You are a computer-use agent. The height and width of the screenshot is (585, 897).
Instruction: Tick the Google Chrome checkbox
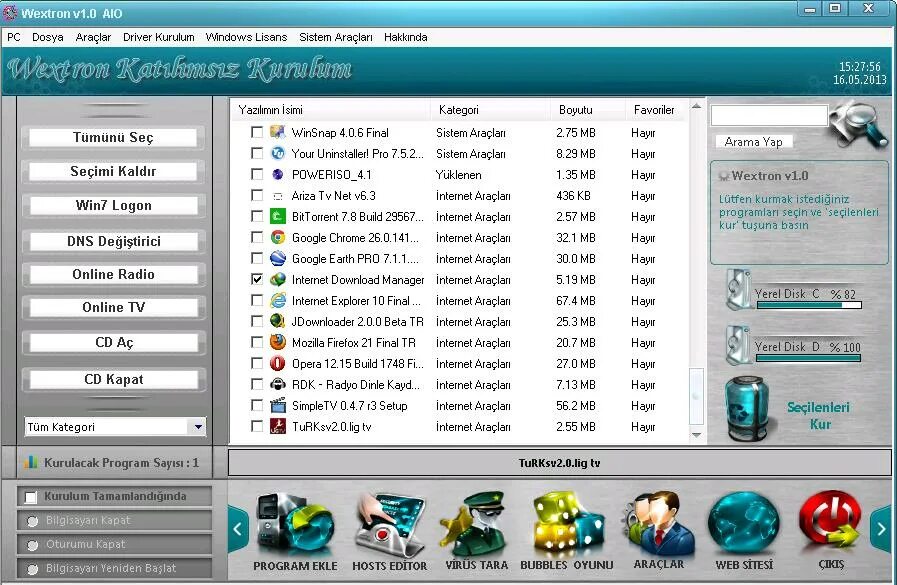[x=257, y=237]
